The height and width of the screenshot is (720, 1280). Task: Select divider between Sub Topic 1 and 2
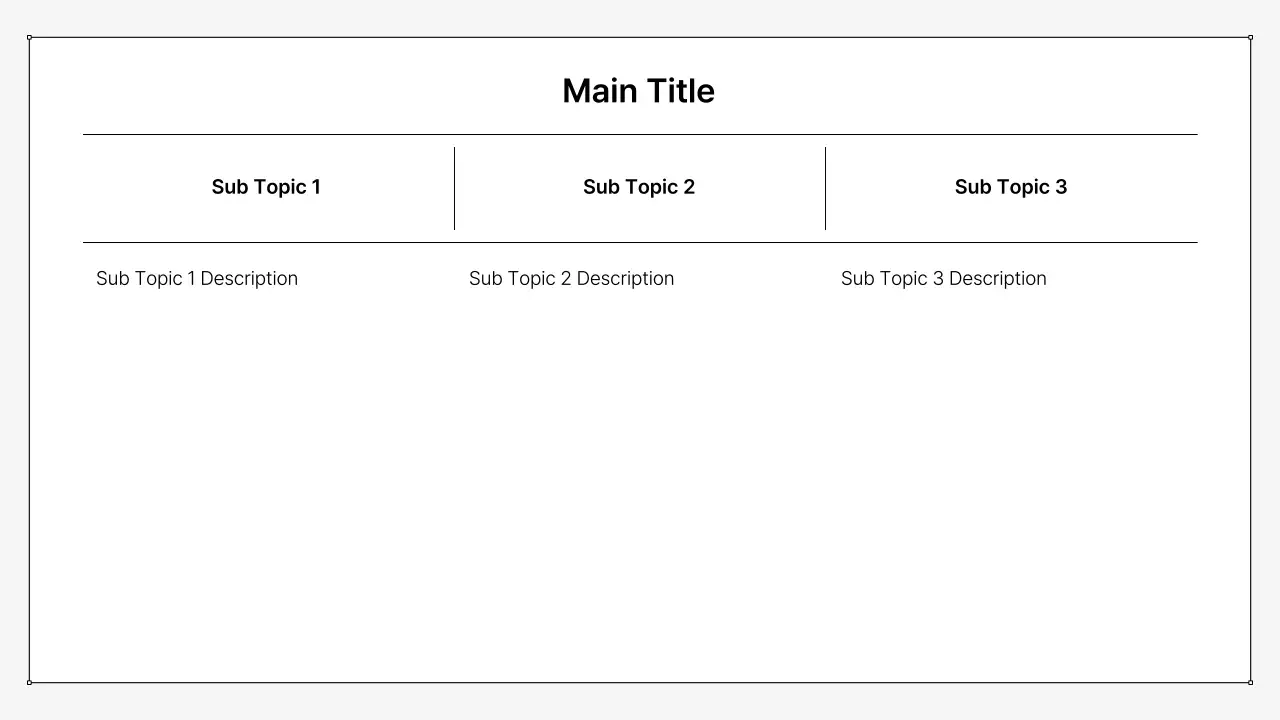coord(454,188)
